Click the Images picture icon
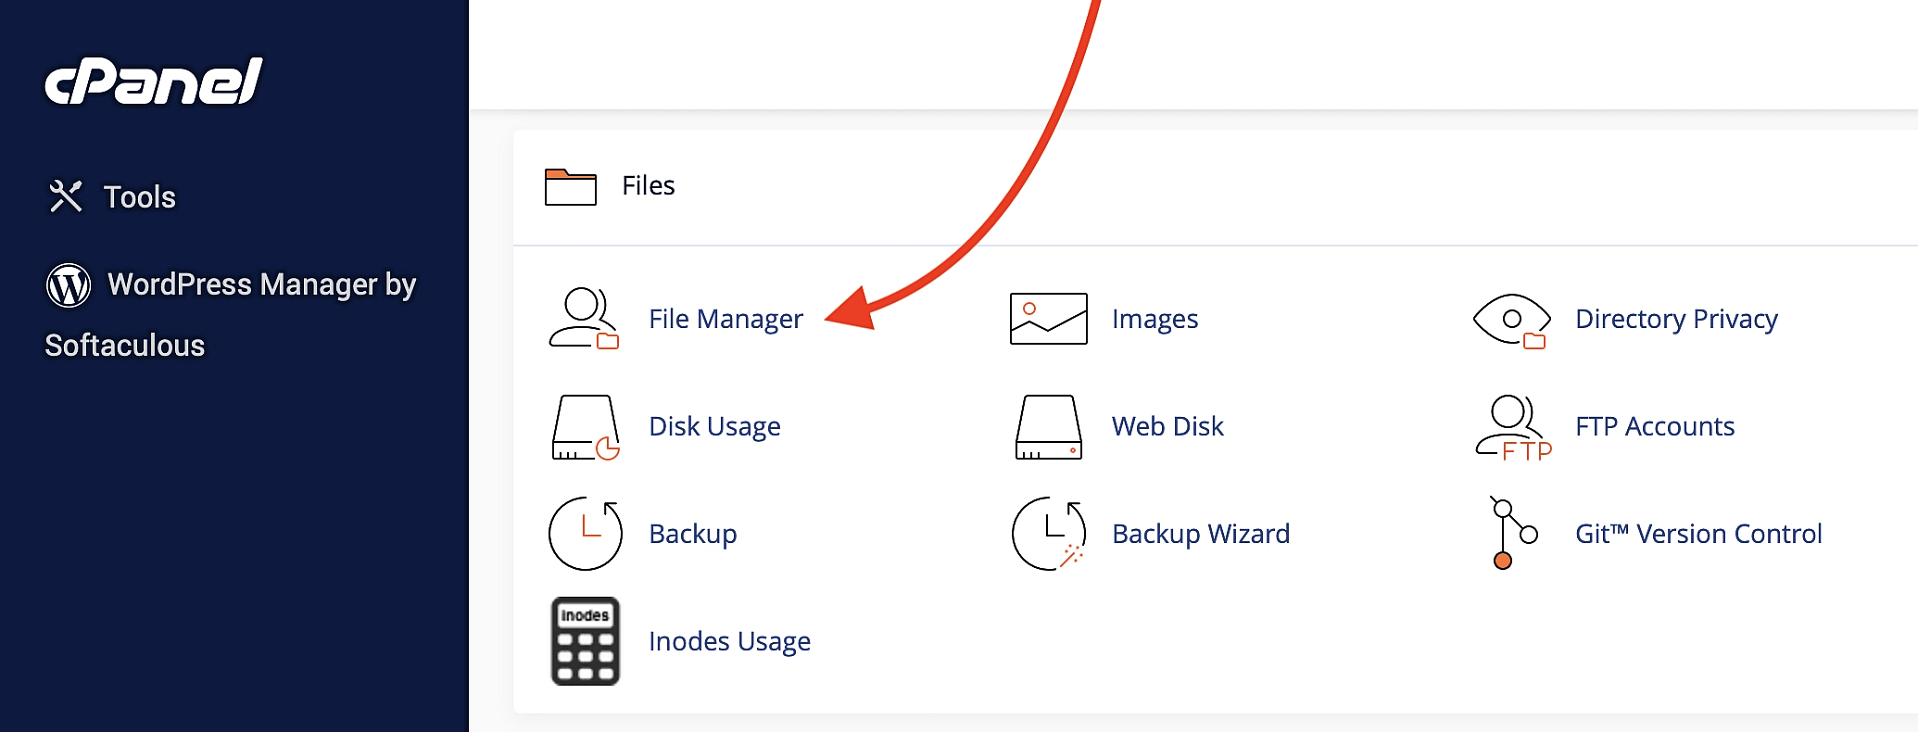This screenshot has height=732, width=1918. pos(1048,318)
